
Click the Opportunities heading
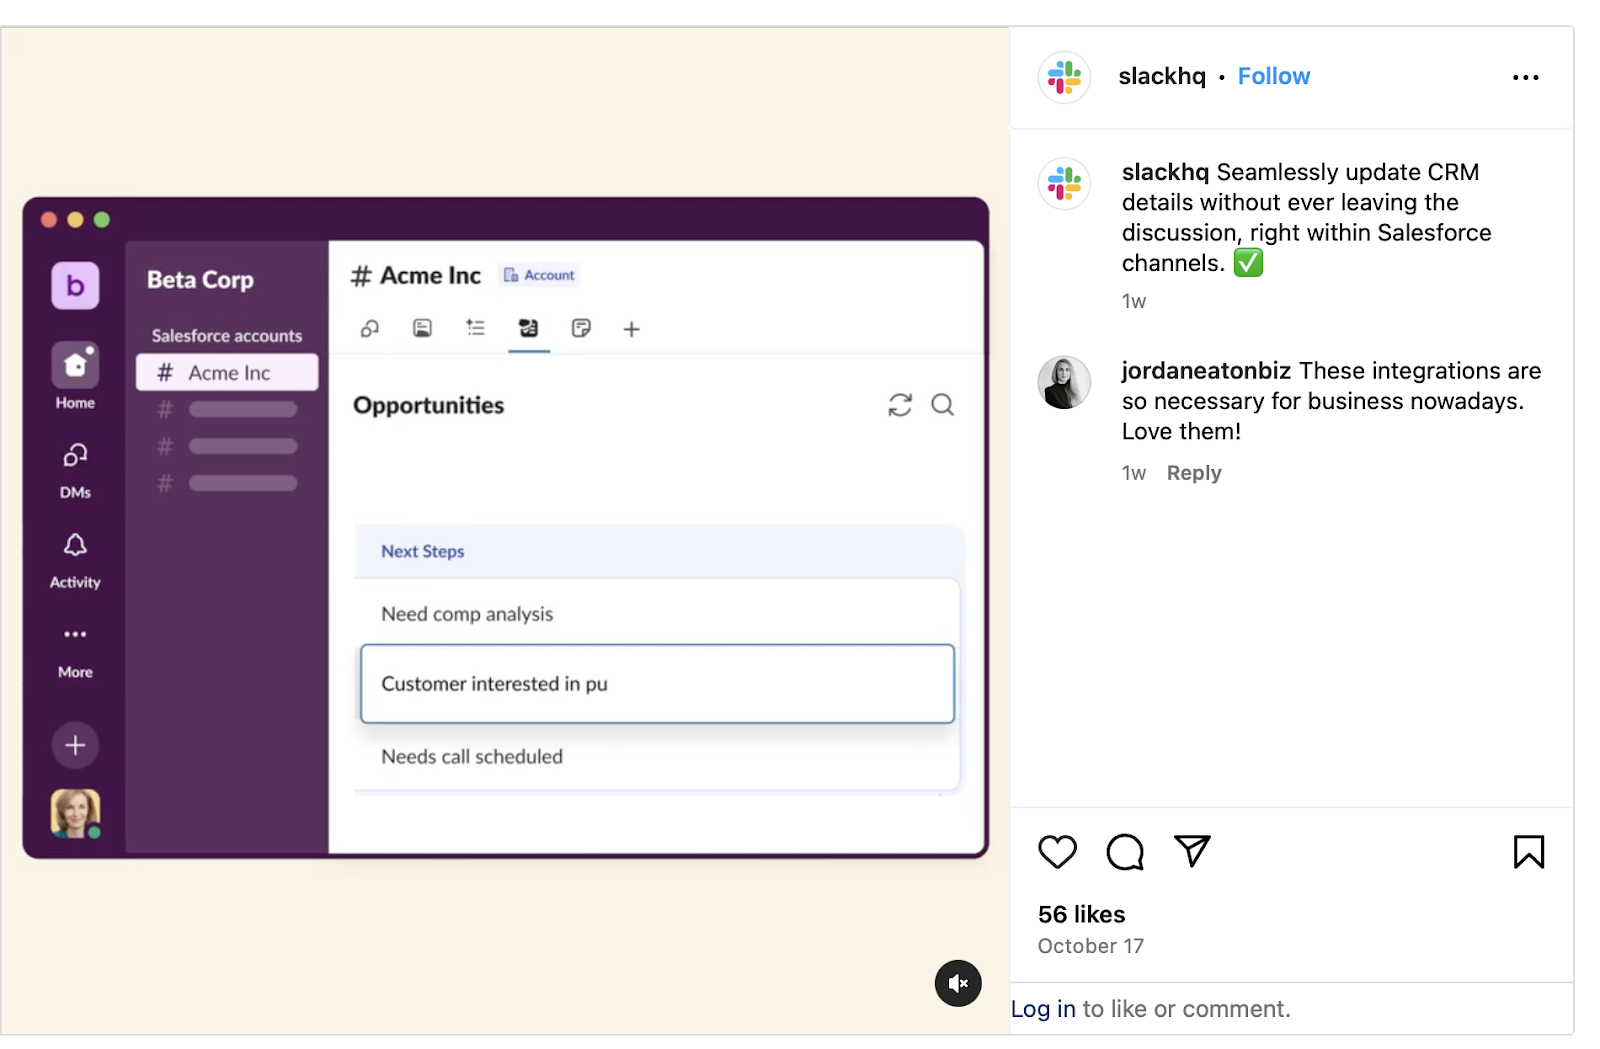pos(428,405)
